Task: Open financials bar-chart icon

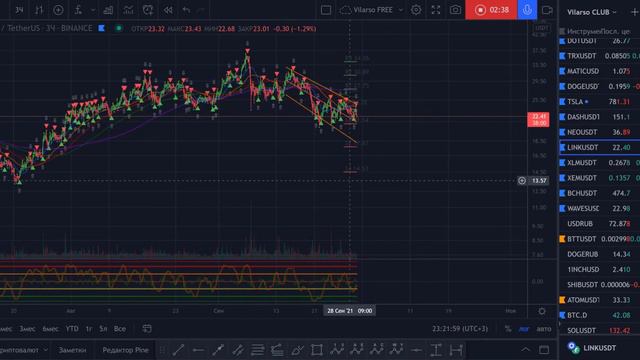Action: pos(109,10)
